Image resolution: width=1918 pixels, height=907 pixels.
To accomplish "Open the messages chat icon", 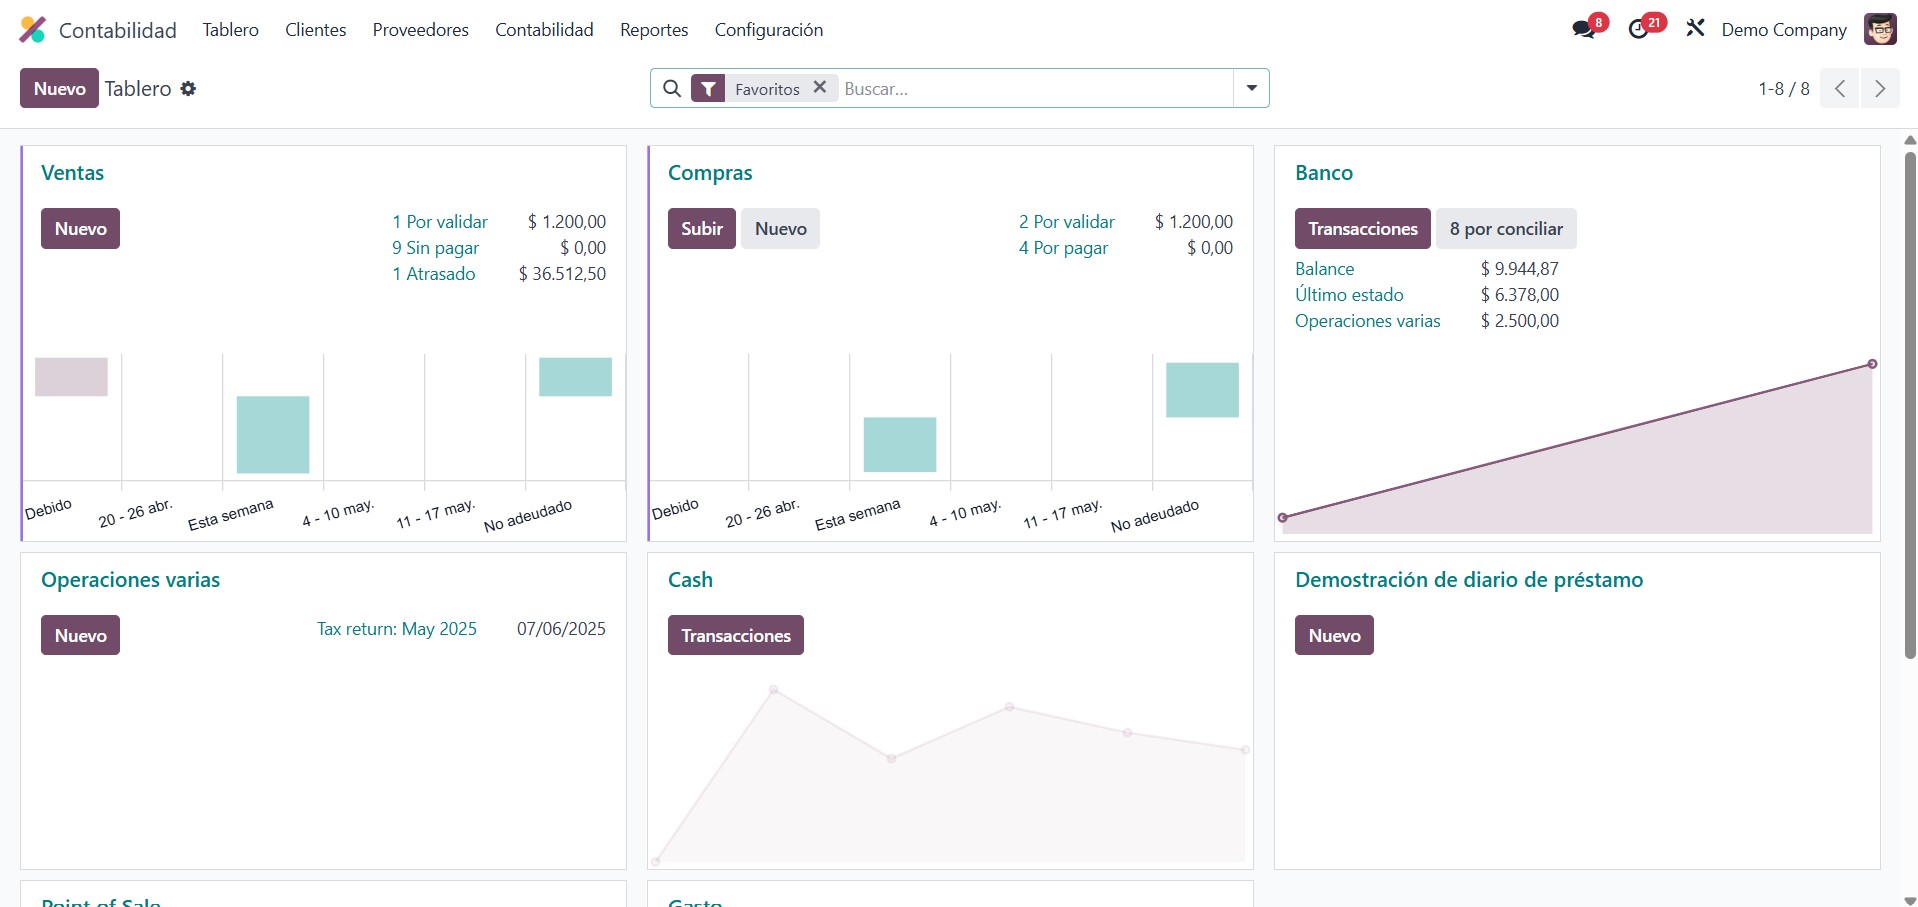I will [x=1584, y=30].
